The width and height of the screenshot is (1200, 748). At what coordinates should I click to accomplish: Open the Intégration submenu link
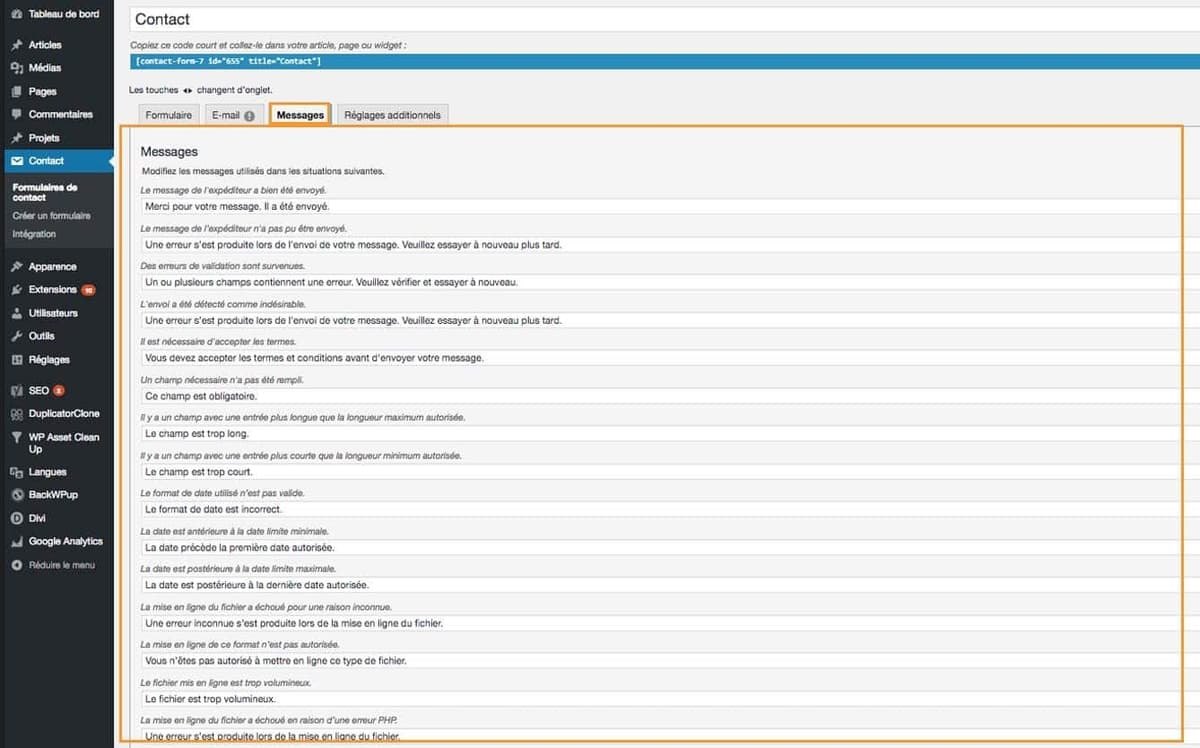tap(34, 234)
